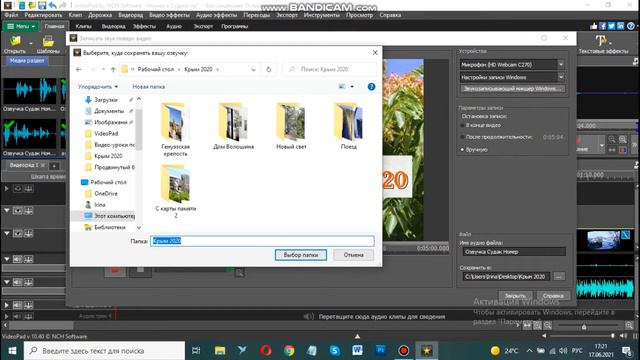Viewport: 640px width, 360px height.
Task: Open the Упорядочить dropdown in dialog
Action: coord(98,87)
